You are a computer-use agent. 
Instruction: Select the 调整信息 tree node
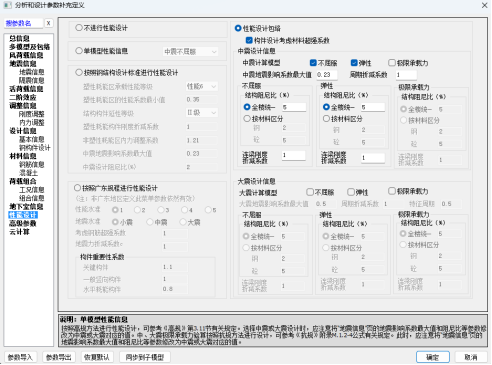pyautogui.click(x=23, y=106)
